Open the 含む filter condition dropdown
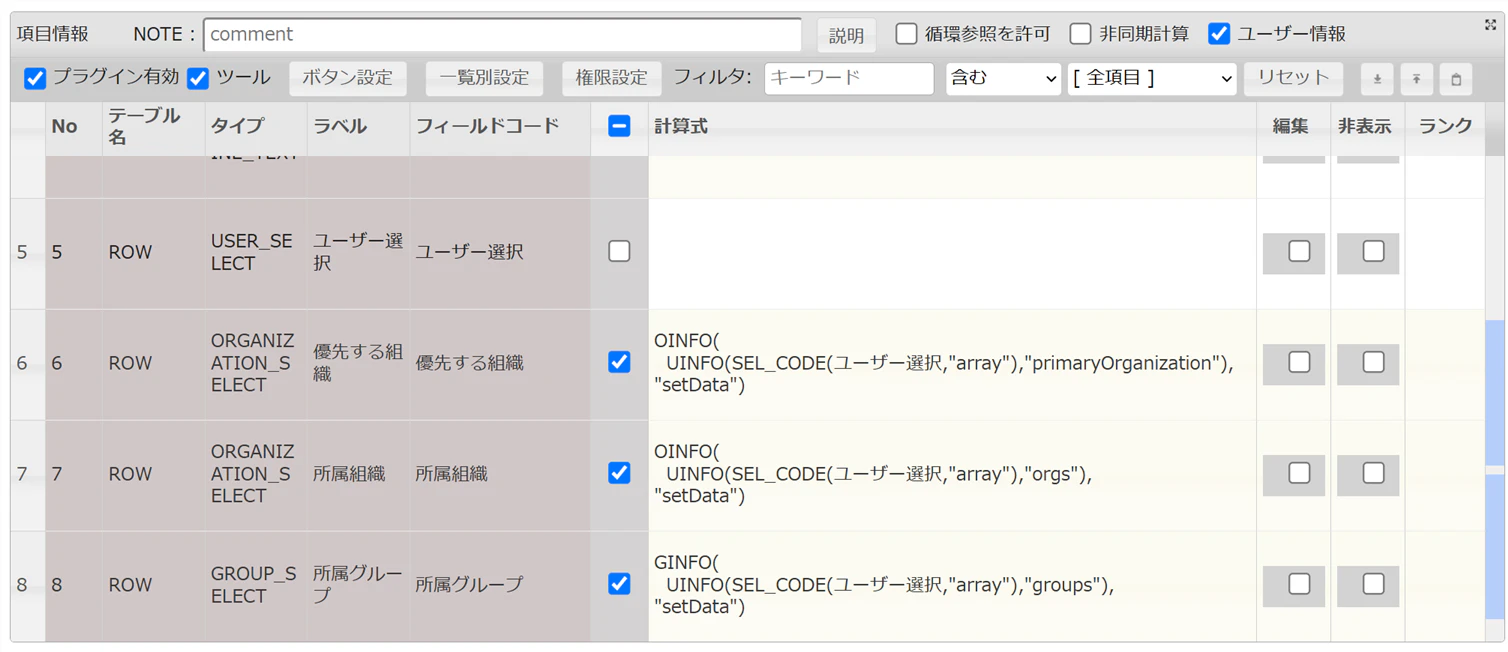This screenshot has height=652, width=1508. click(1003, 79)
